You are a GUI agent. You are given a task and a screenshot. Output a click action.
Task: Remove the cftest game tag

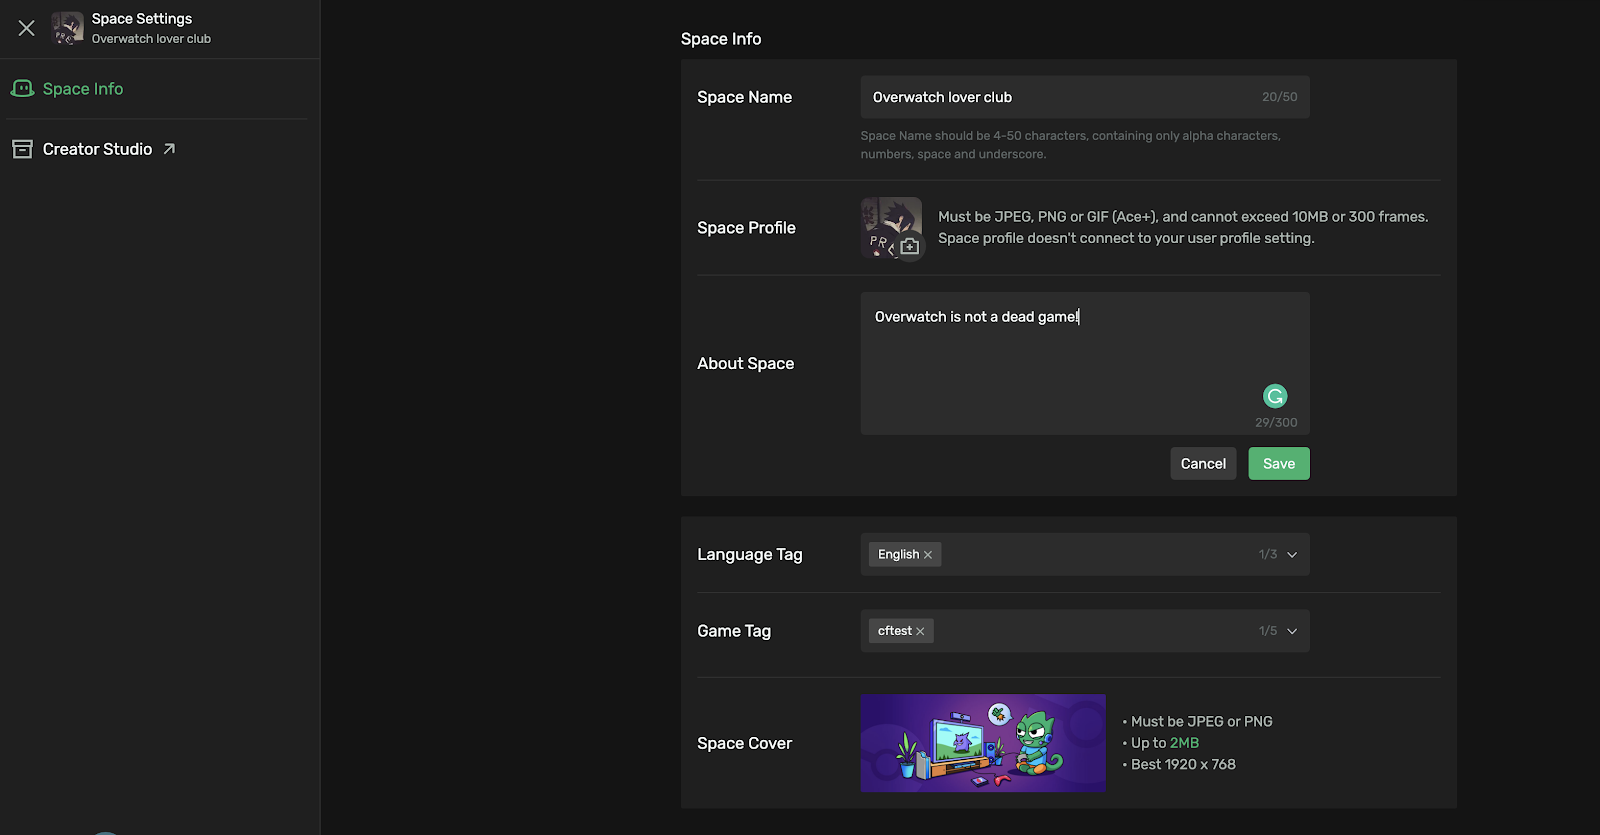point(920,632)
